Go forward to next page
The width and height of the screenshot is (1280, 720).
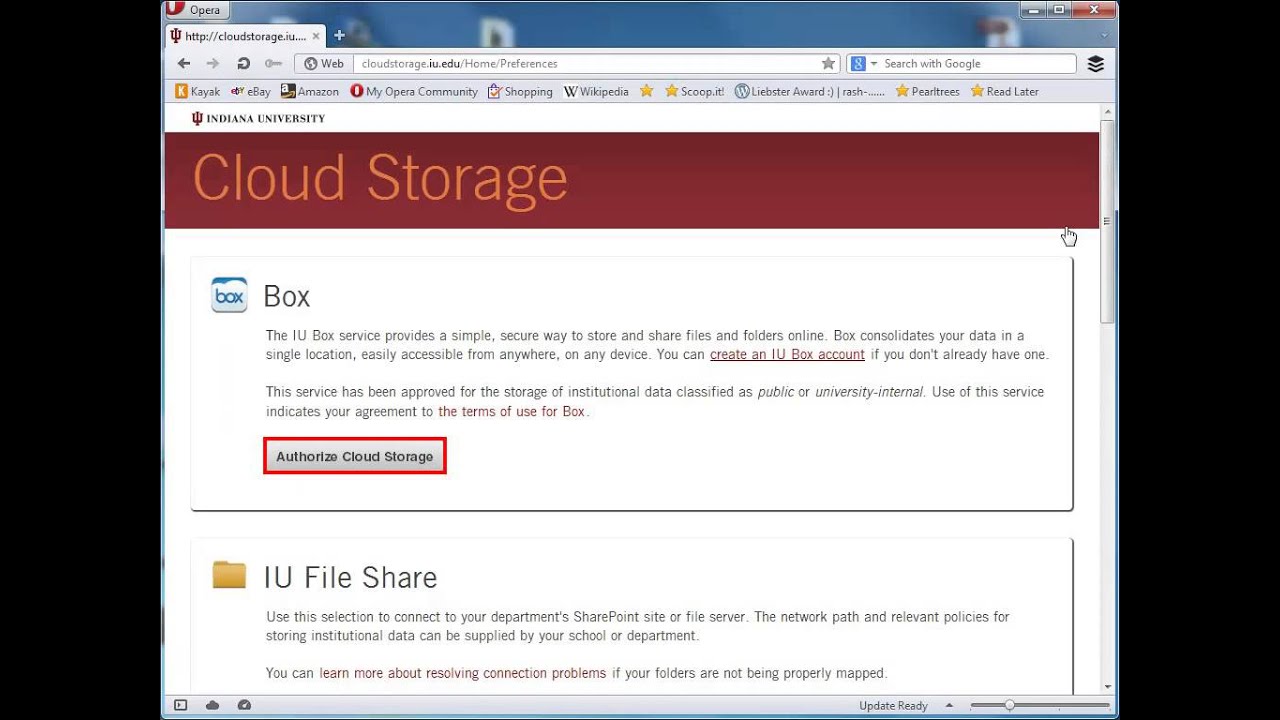click(x=212, y=63)
